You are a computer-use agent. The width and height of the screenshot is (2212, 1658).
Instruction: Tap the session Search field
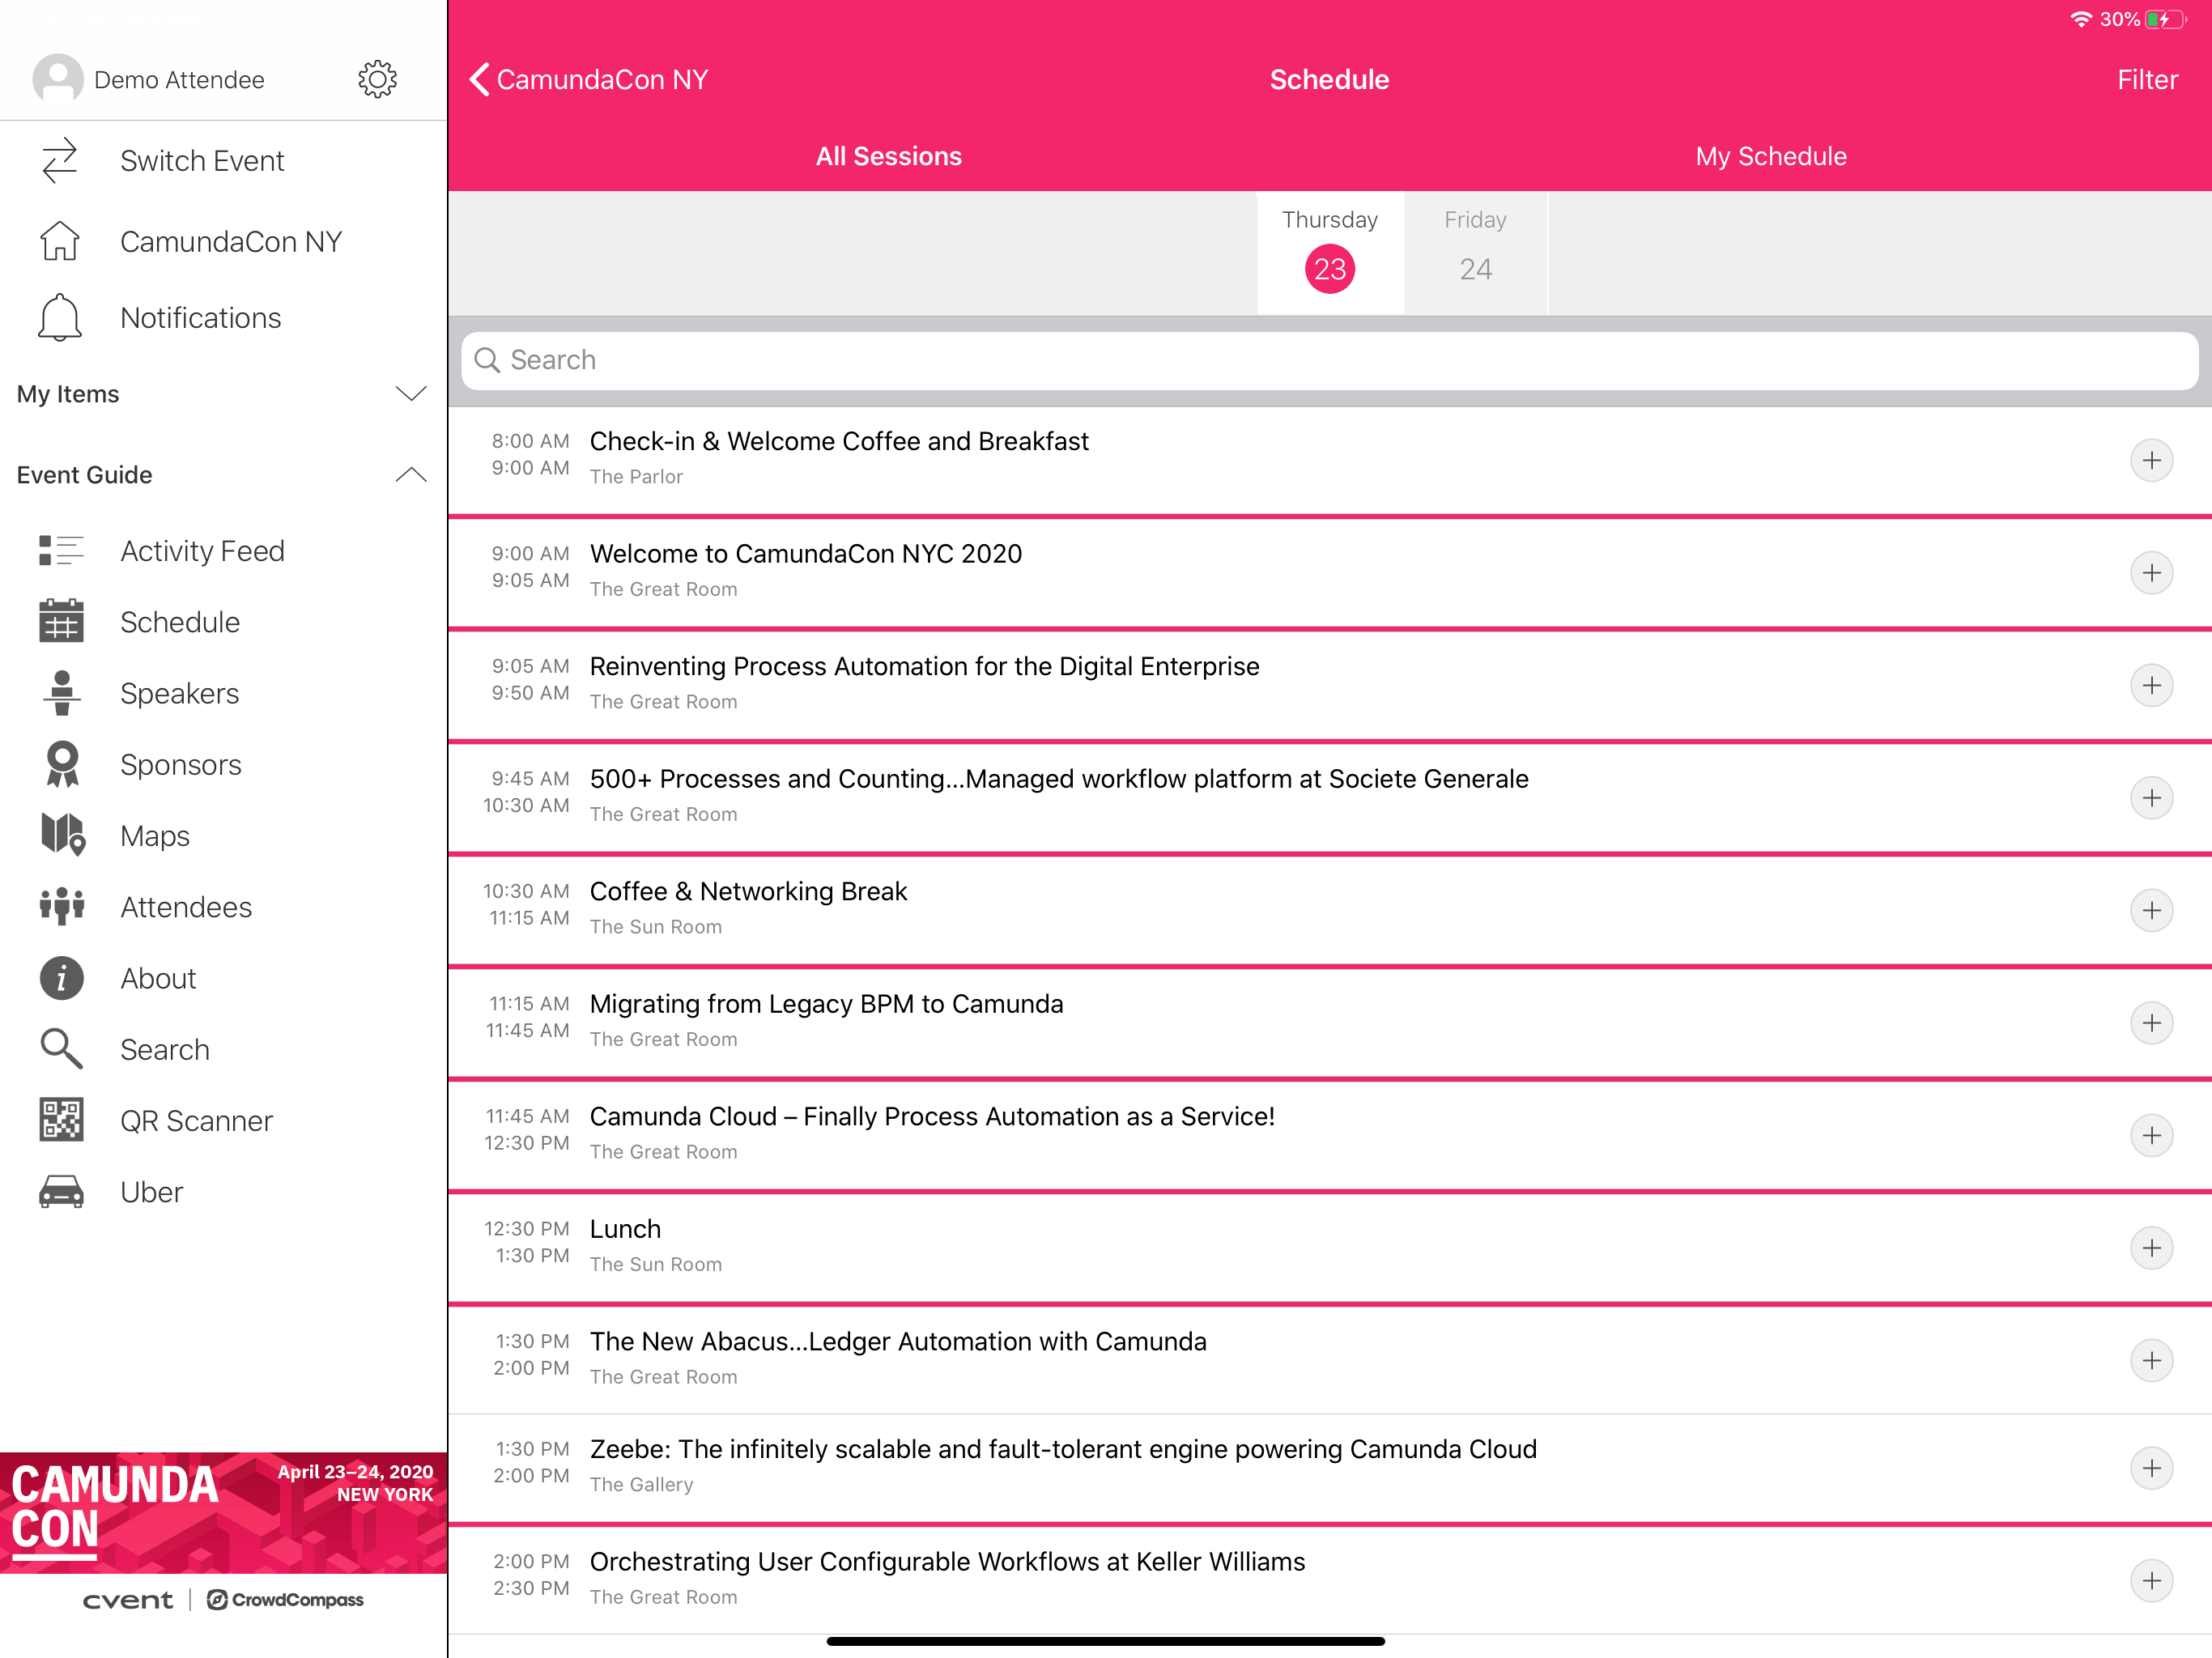(x=1329, y=360)
